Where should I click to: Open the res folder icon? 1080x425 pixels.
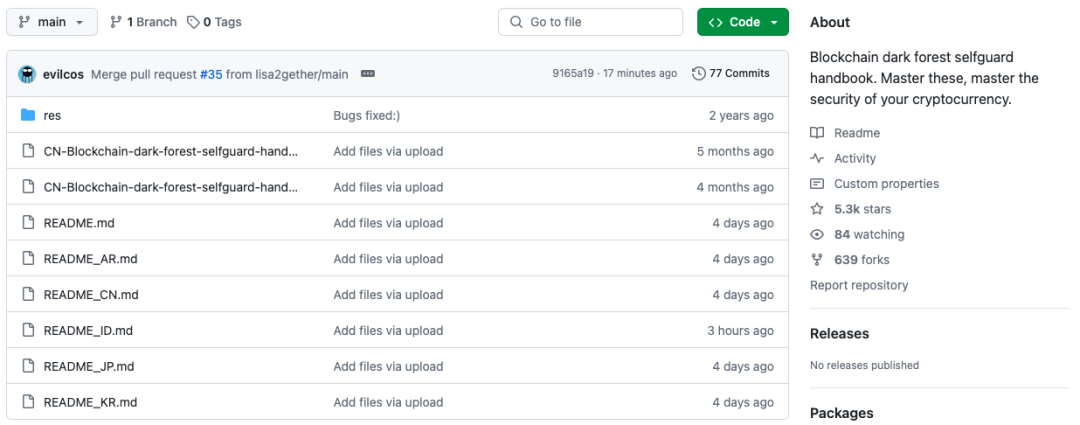click(28, 115)
